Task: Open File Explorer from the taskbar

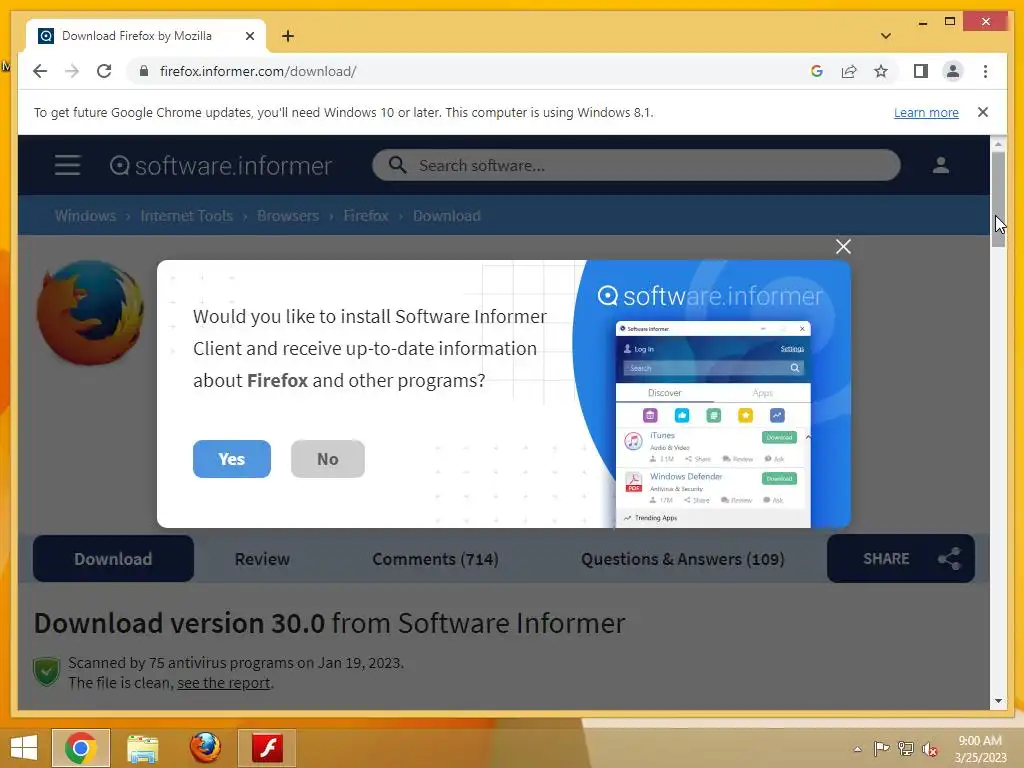Action: click(x=142, y=748)
